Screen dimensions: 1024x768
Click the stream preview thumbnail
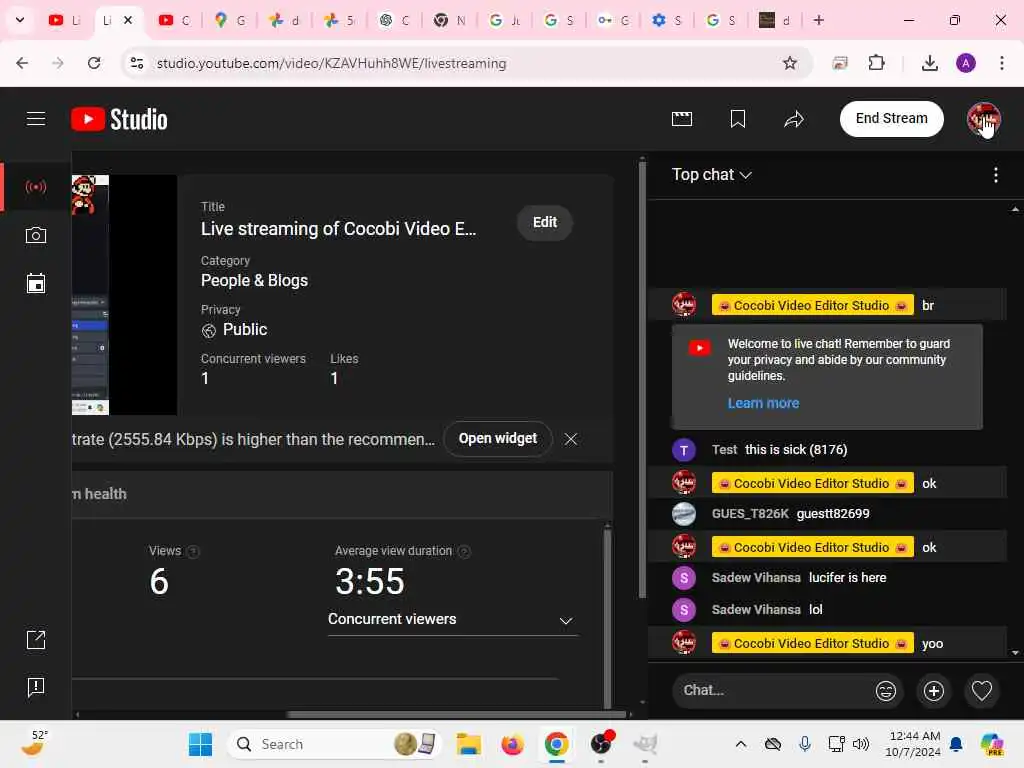(124, 295)
